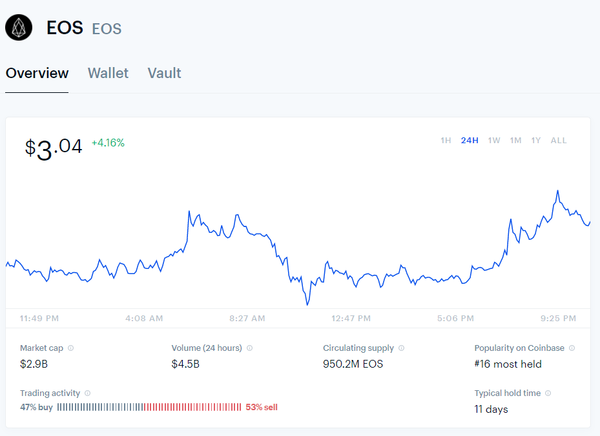600x436 pixels.
Task: Go to the Vault tab
Action: [x=164, y=73]
